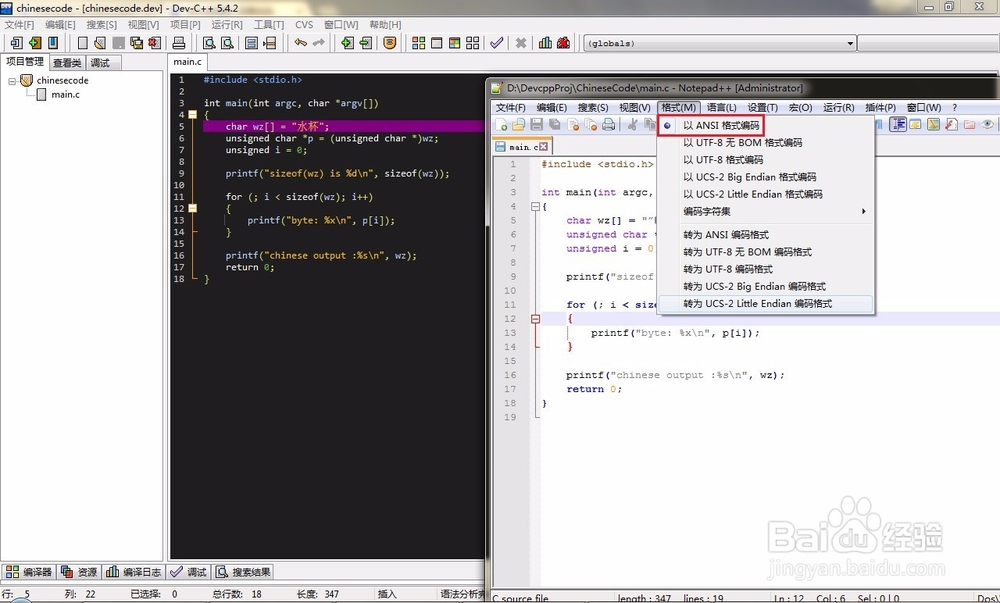Collapse fold marker at line 4 in Notepad++
The height and width of the screenshot is (603, 1000).
[x=535, y=207]
